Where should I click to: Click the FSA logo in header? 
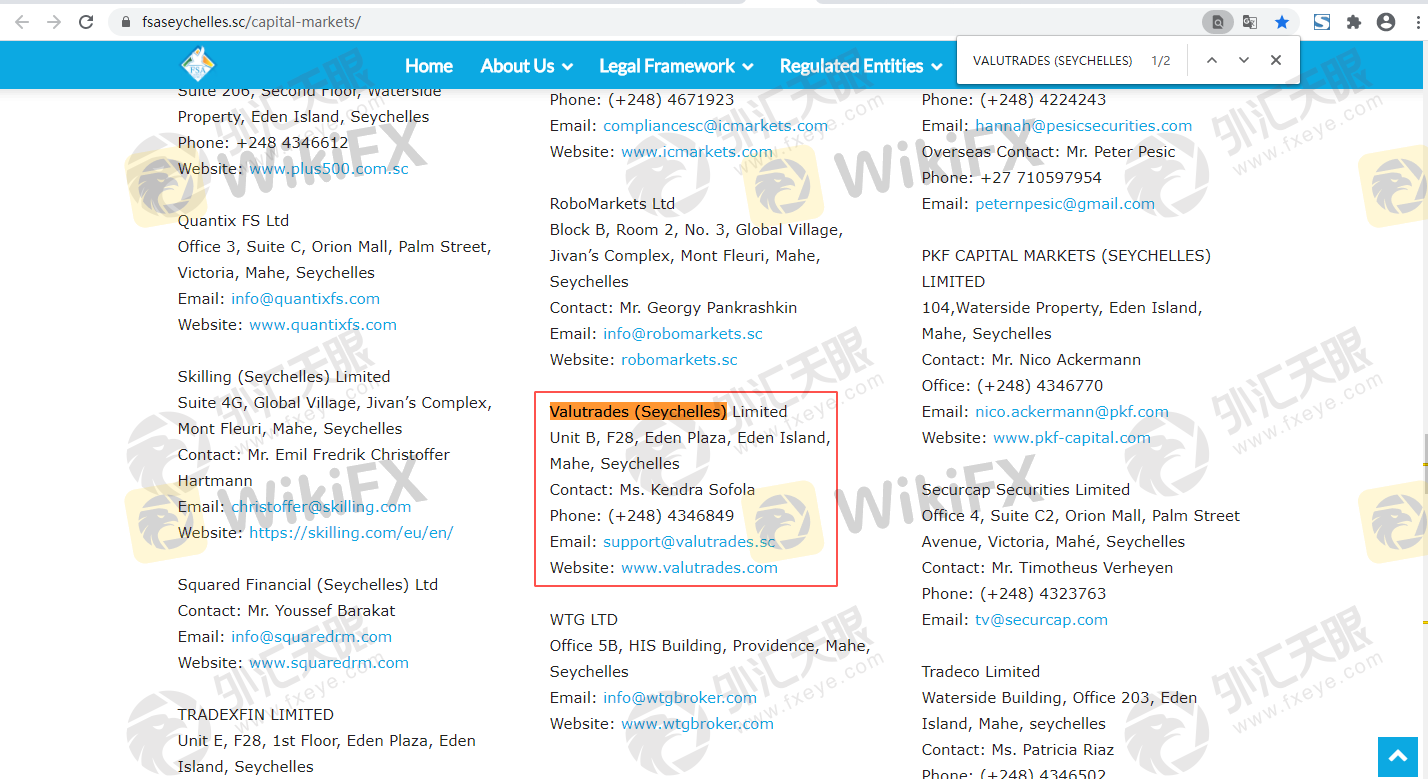(x=197, y=66)
